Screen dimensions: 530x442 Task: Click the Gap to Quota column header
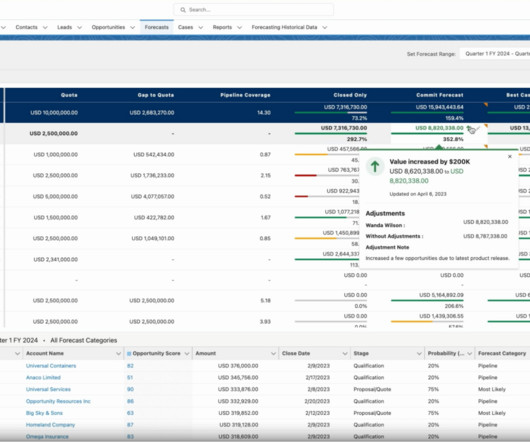click(x=155, y=95)
